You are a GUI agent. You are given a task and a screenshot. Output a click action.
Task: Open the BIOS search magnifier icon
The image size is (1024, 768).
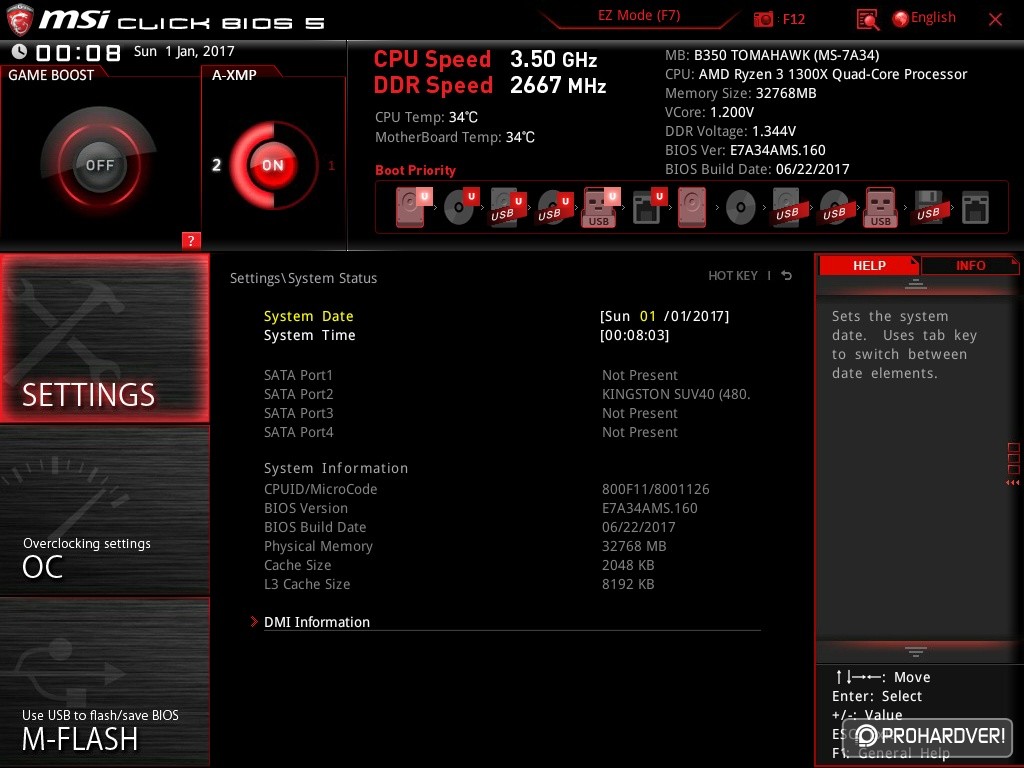(x=867, y=20)
